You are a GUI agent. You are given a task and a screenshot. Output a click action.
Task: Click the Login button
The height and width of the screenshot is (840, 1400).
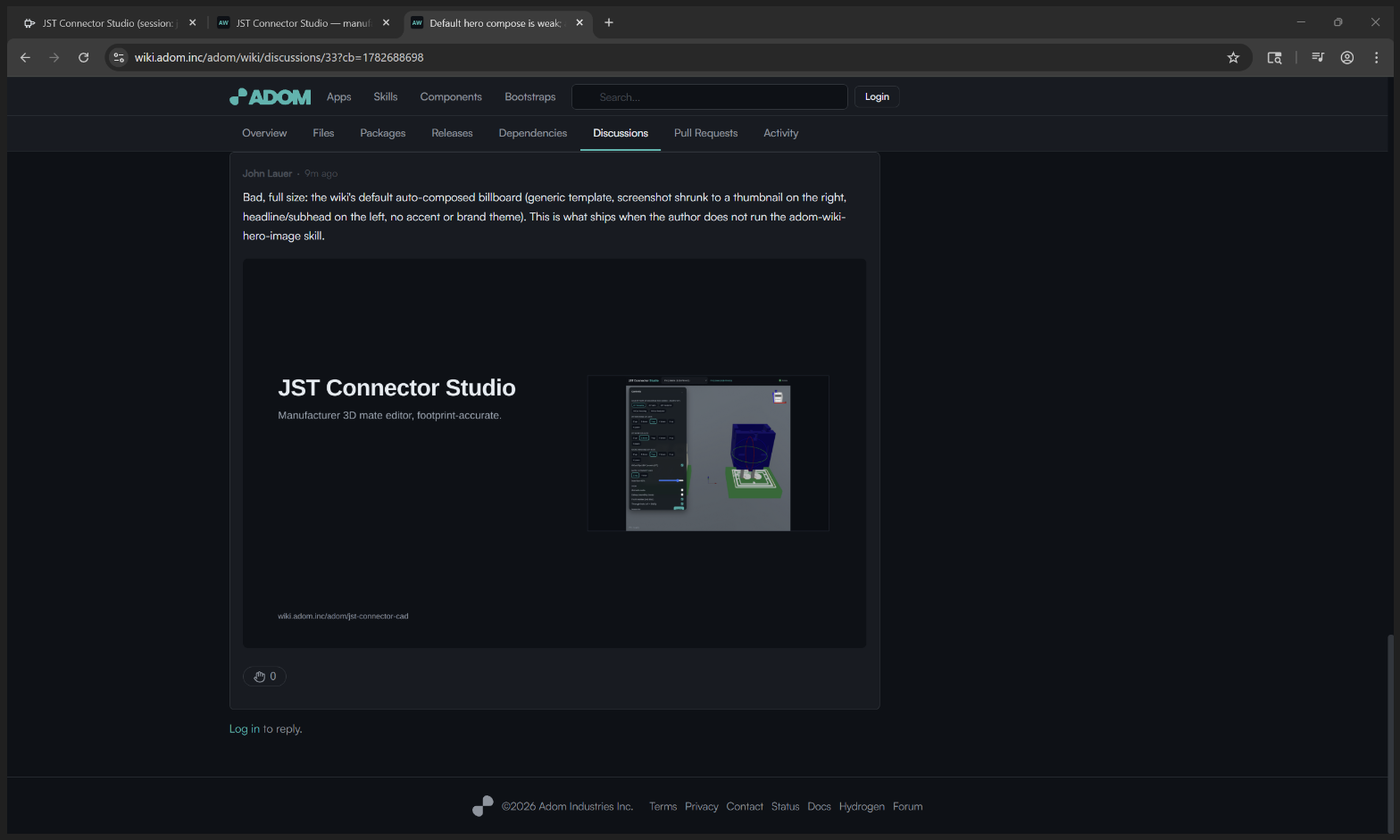tap(877, 97)
